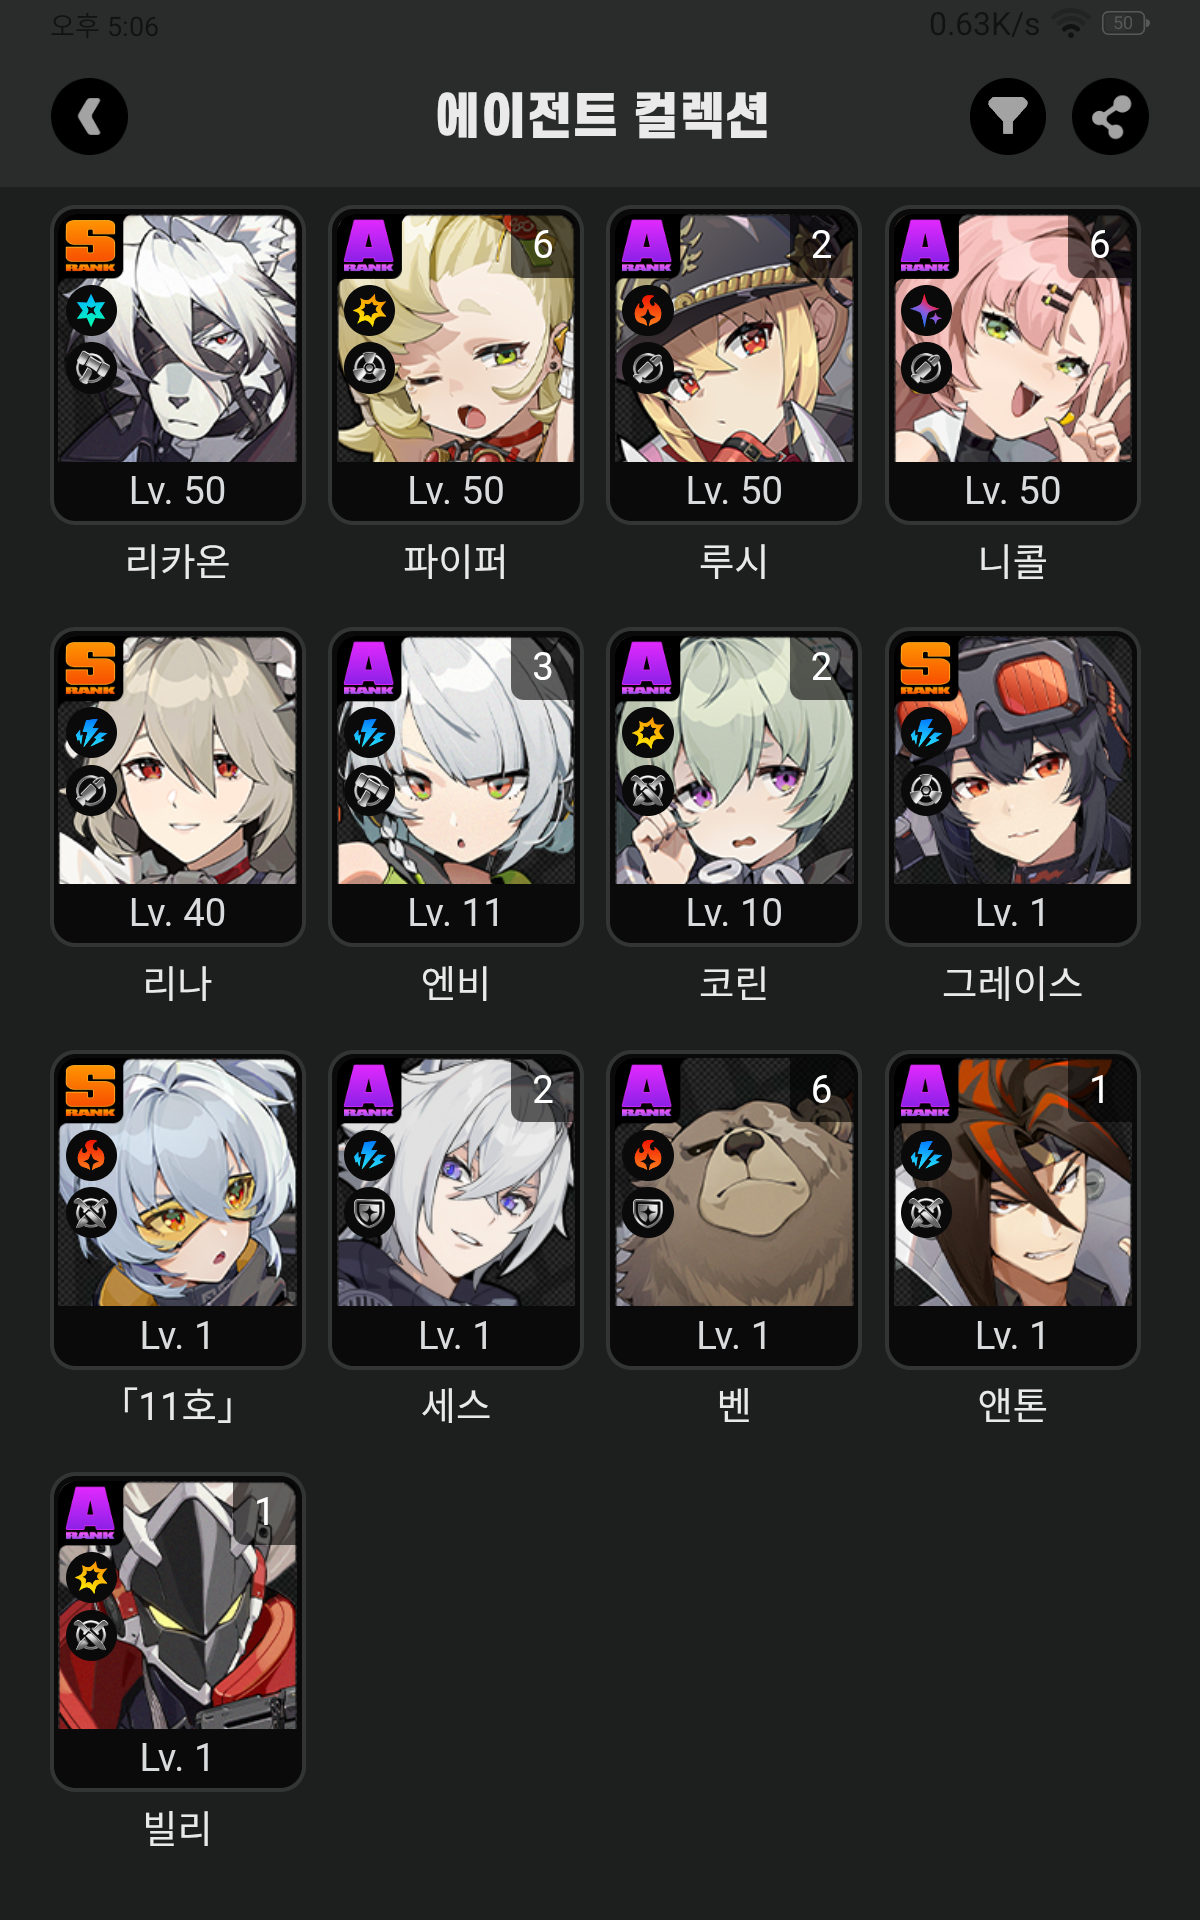Click 리카온's Lv. 50 level bar

178,491
